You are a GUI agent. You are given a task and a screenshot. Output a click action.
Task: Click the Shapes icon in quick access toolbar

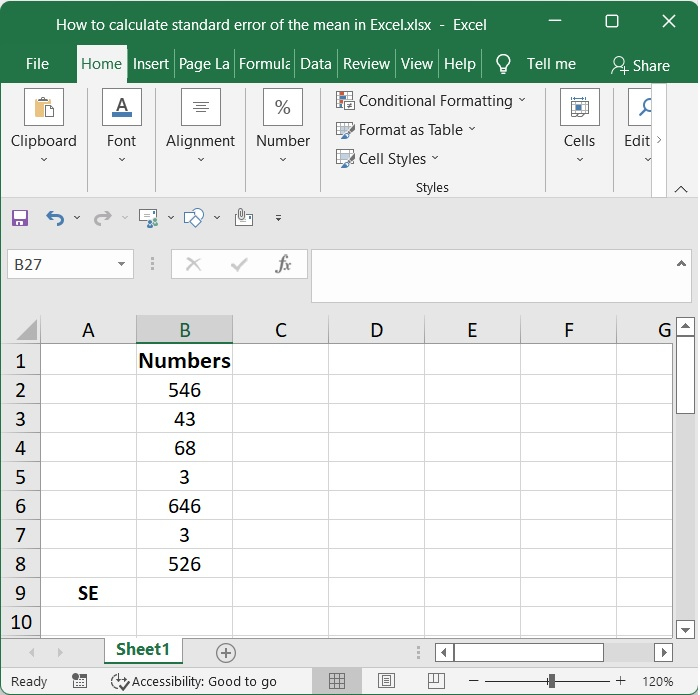tap(194, 218)
